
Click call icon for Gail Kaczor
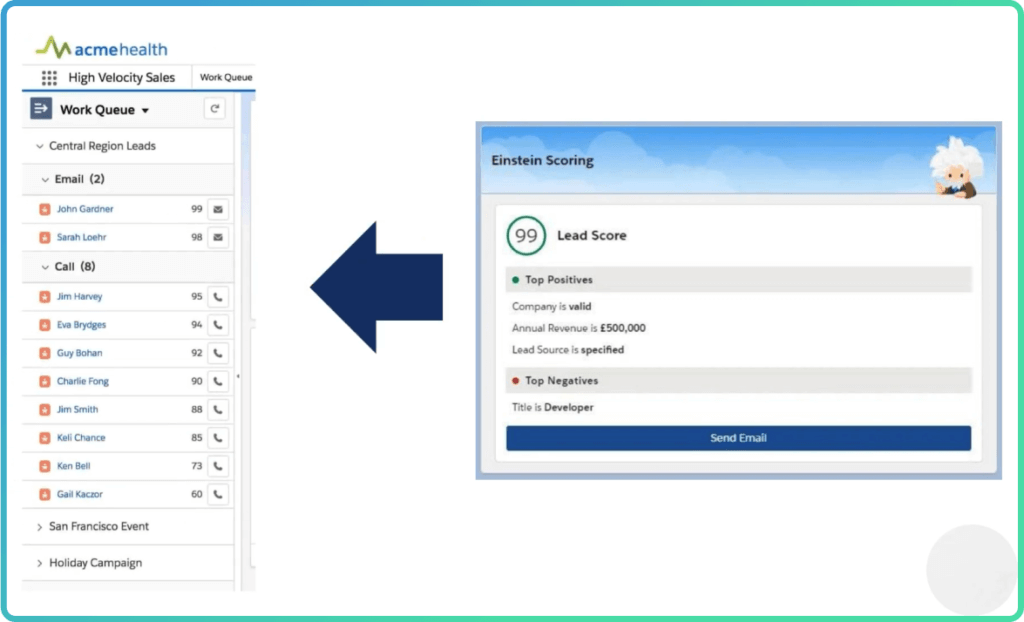218,494
